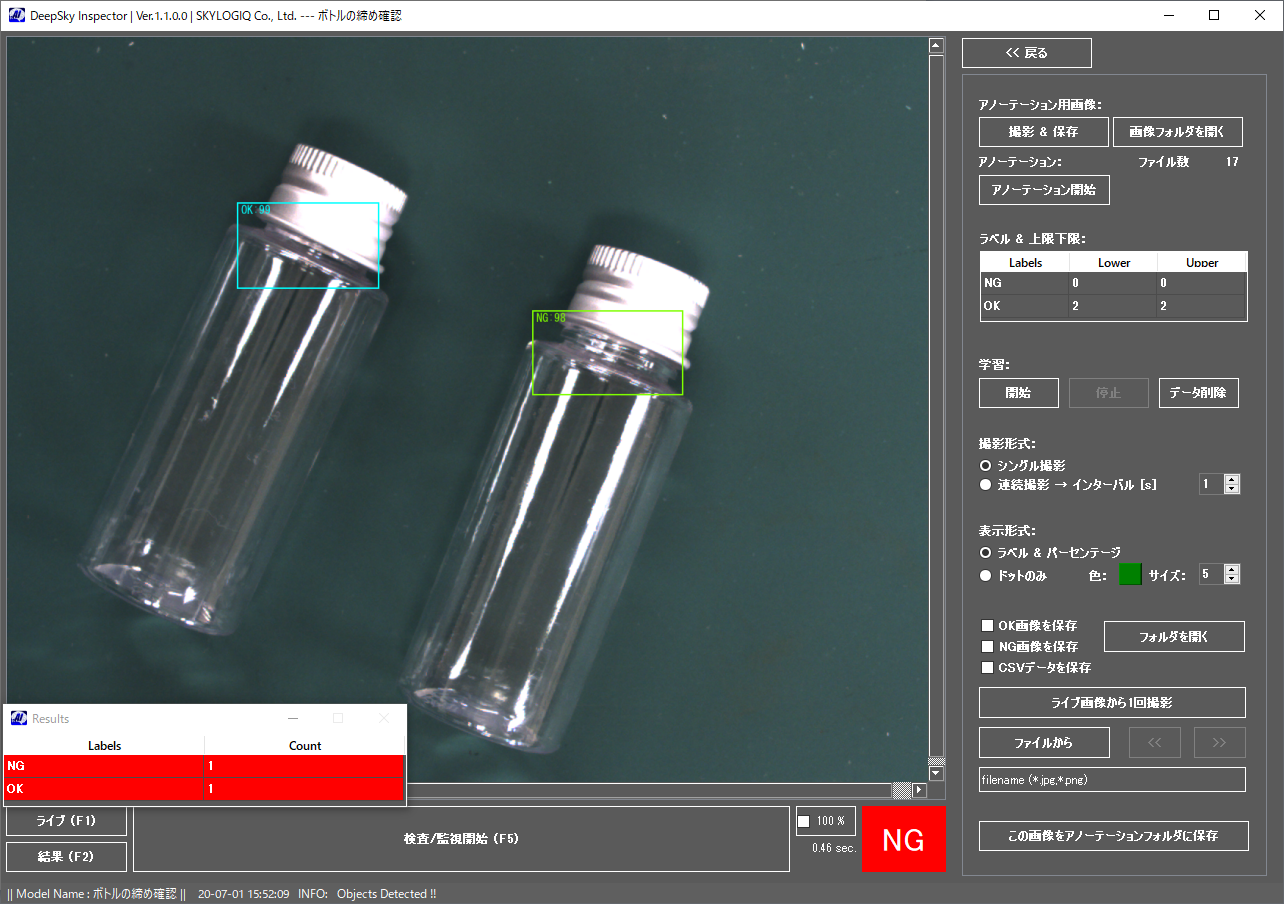This screenshot has height=904, width=1284.
Task: Click Labels header in Results window
Action: pyautogui.click(x=104, y=746)
